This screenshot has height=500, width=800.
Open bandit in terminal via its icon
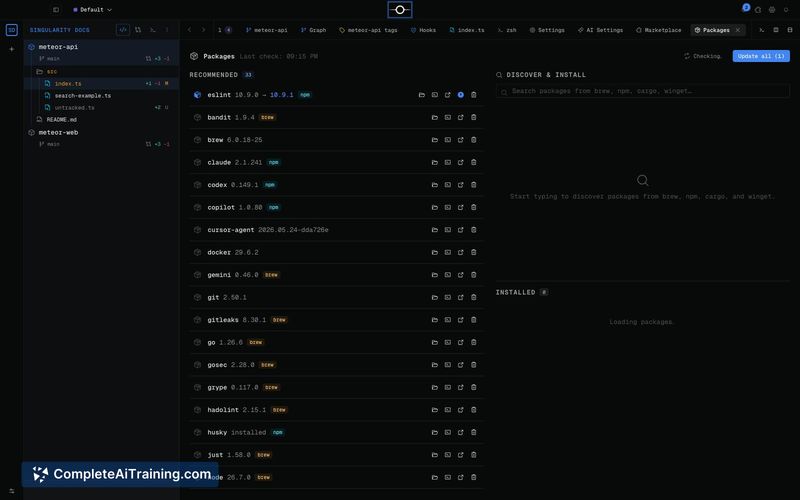coord(447,117)
